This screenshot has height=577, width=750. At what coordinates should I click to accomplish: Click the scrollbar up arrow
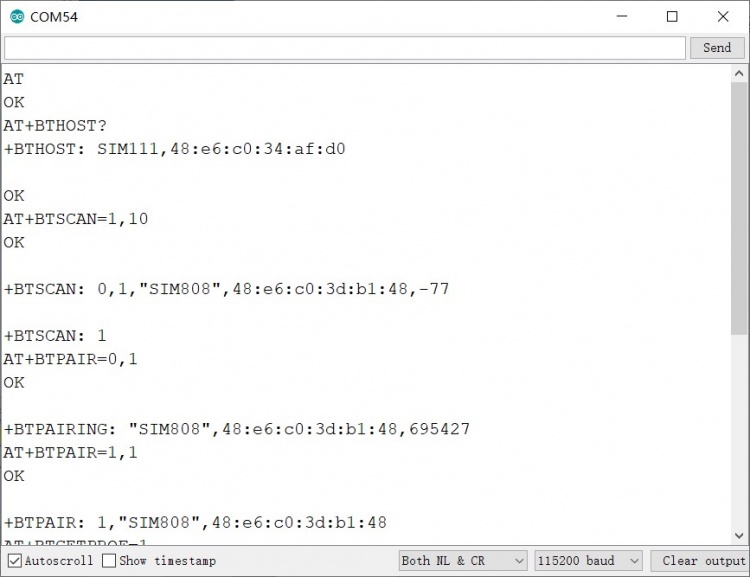739,74
